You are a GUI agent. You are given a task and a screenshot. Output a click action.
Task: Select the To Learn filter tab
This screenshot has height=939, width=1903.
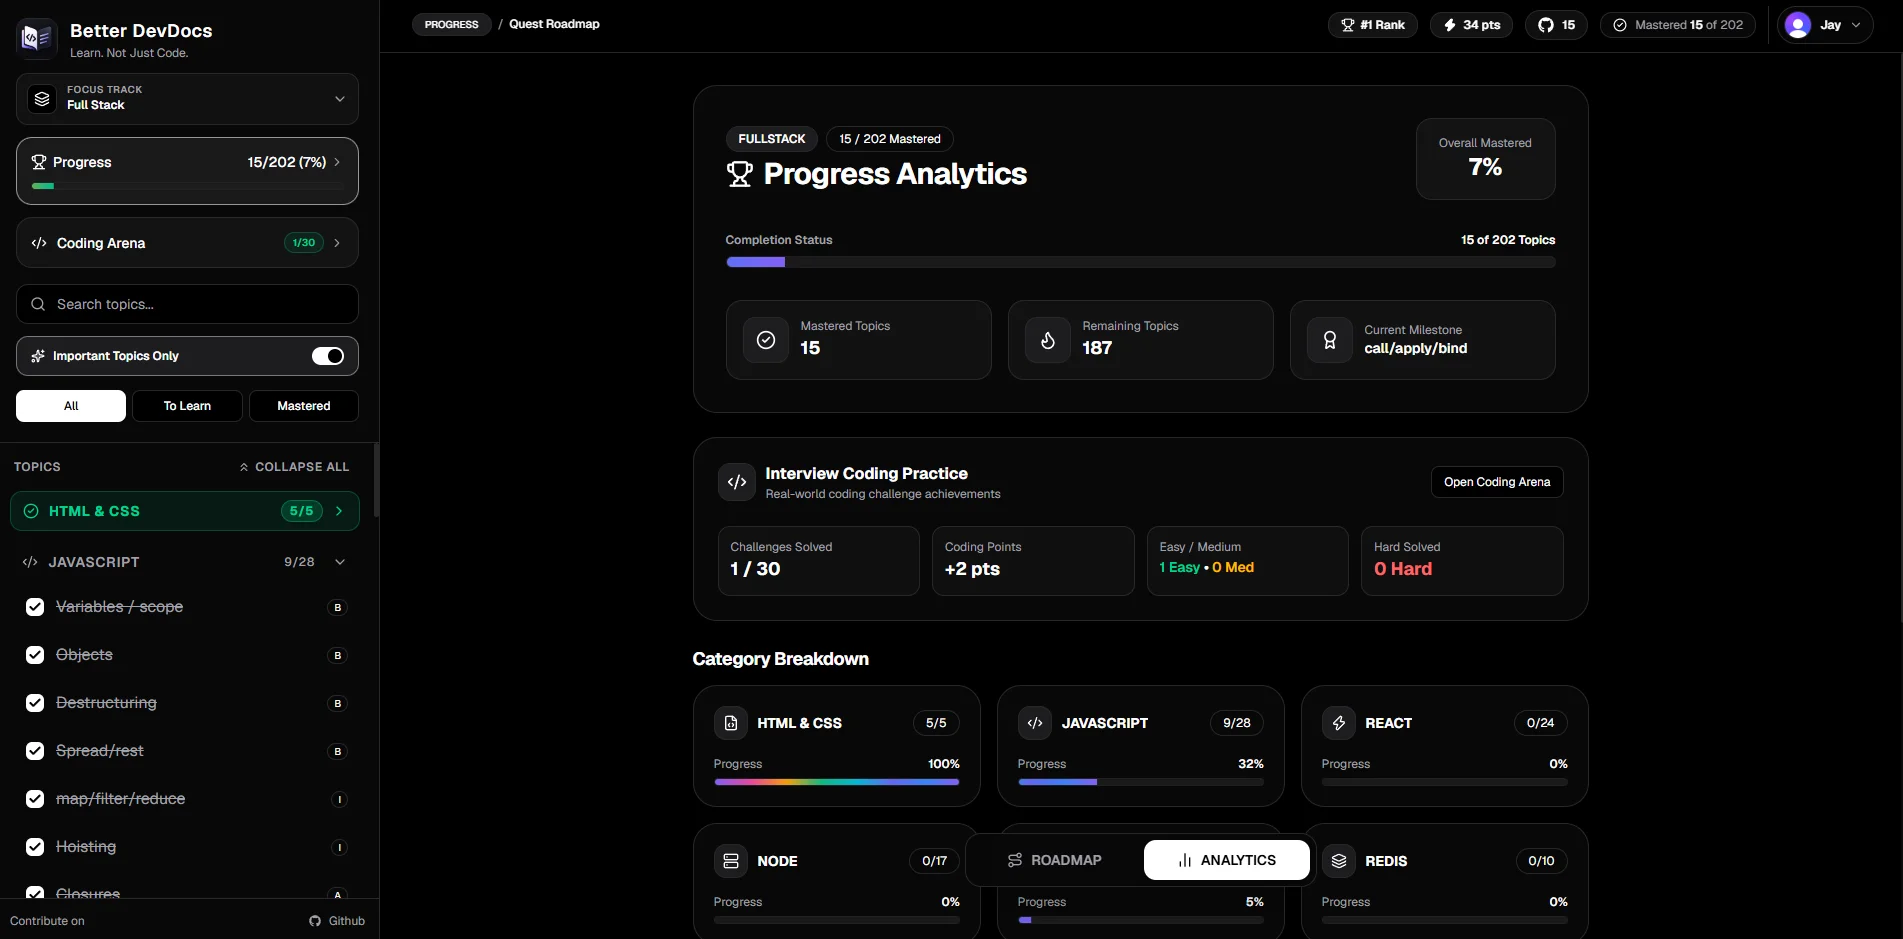187,406
